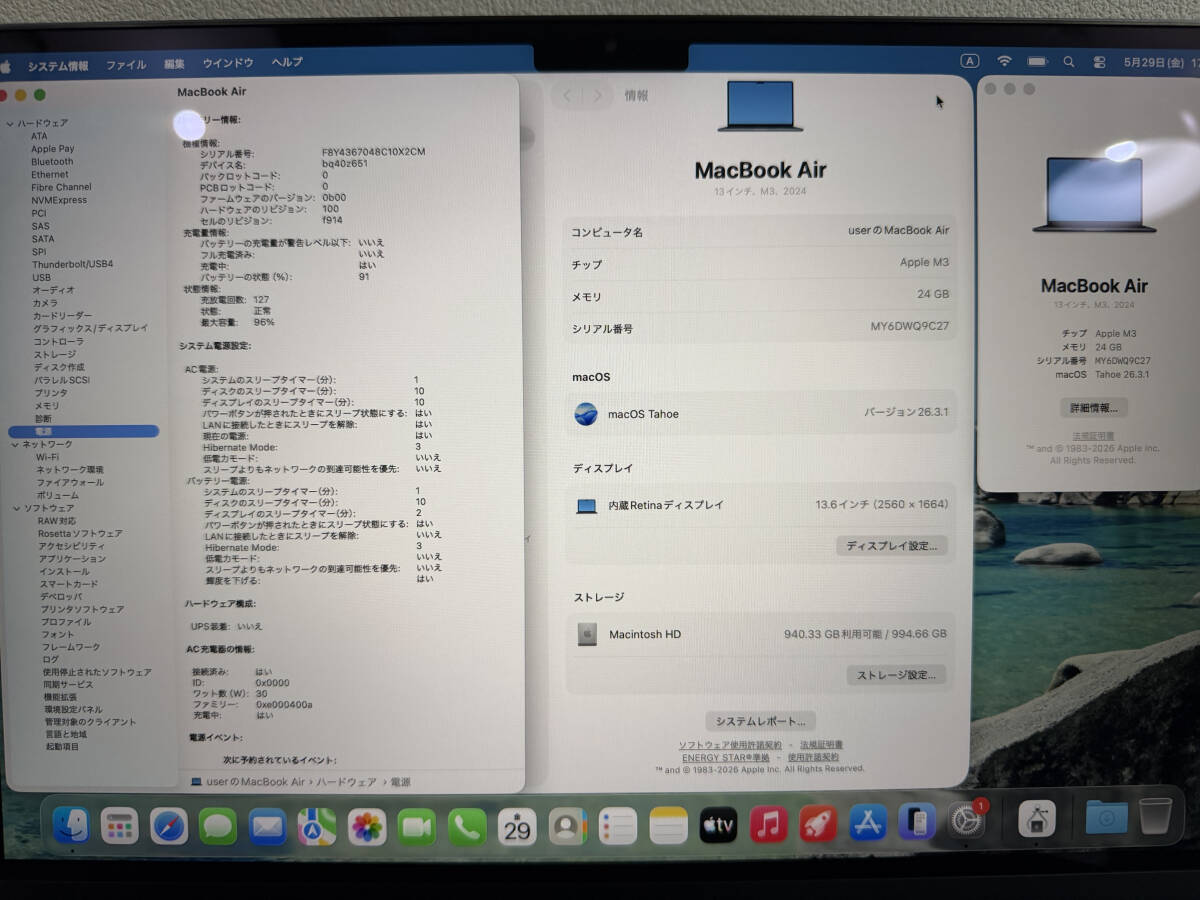This screenshot has width=1200, height=900.
Task: Open the ファイル menu
Action: tap(126, 65)
